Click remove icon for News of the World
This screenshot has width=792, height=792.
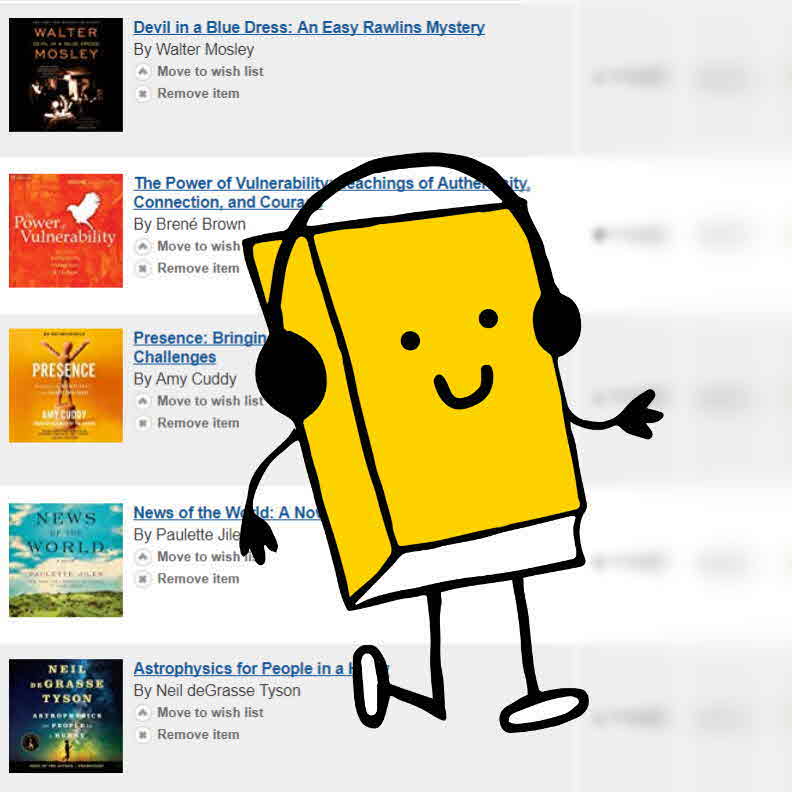(x=143, y=579)
